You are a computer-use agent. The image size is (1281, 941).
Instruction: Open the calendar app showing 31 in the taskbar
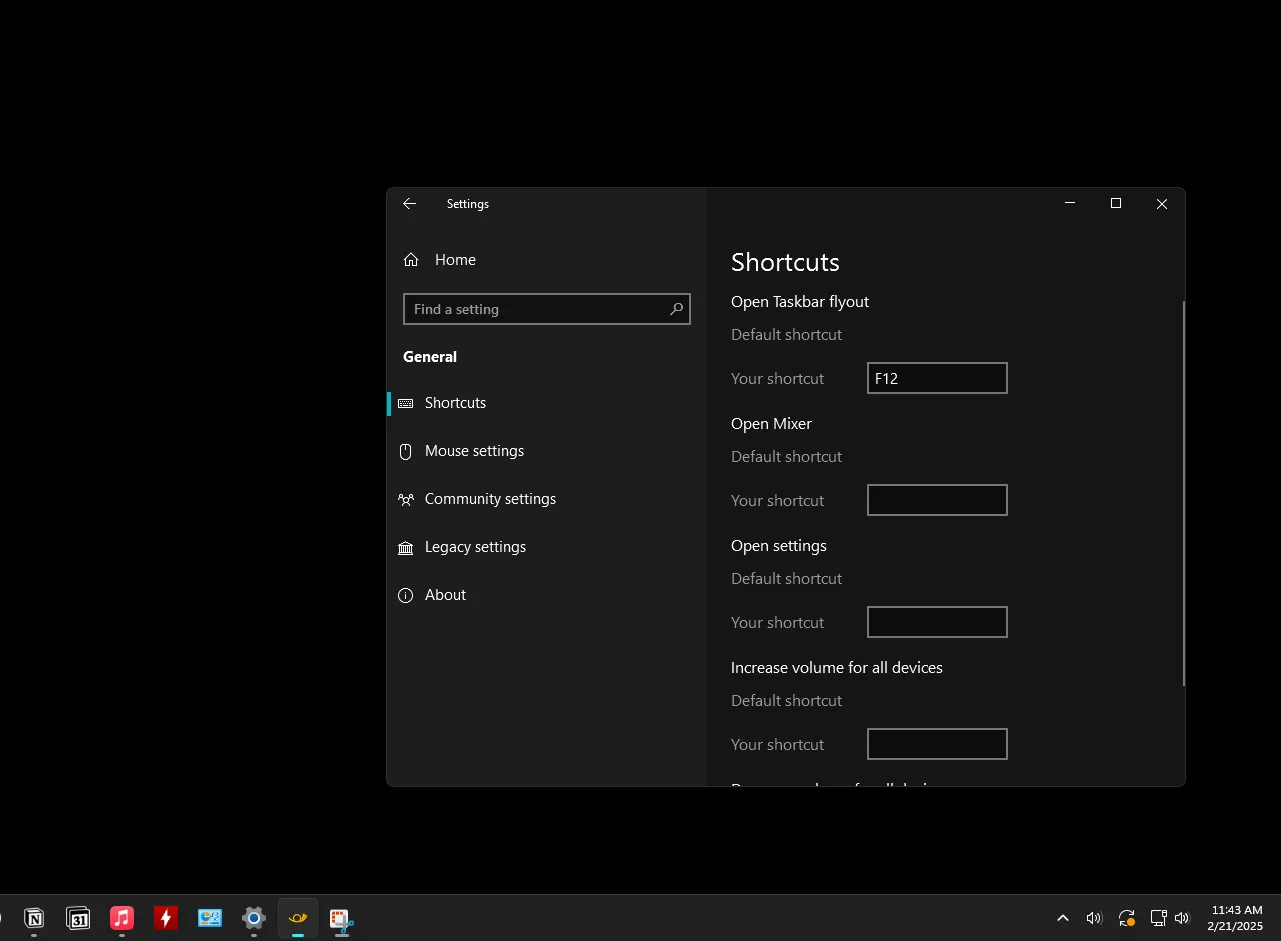(78, 918)
